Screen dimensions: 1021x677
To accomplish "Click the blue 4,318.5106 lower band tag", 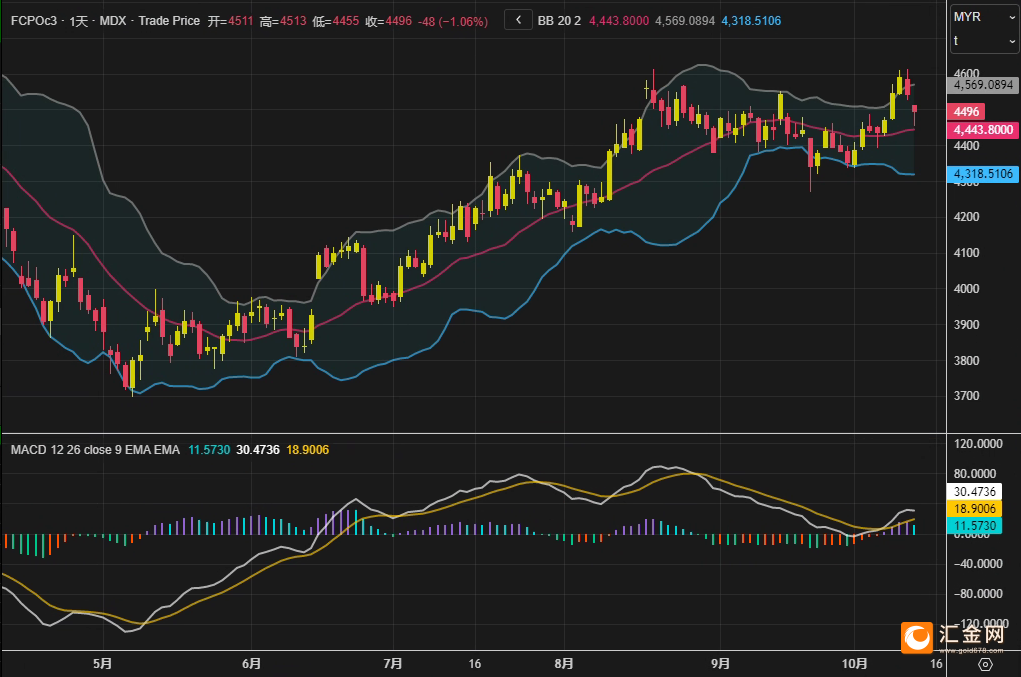I will click(x=983, y=174).
